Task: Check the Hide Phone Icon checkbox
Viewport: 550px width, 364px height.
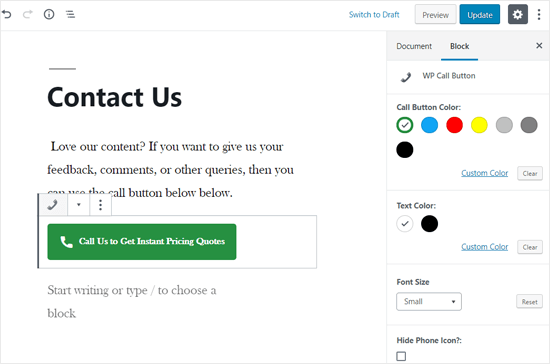Action: [x=401, y=356]
